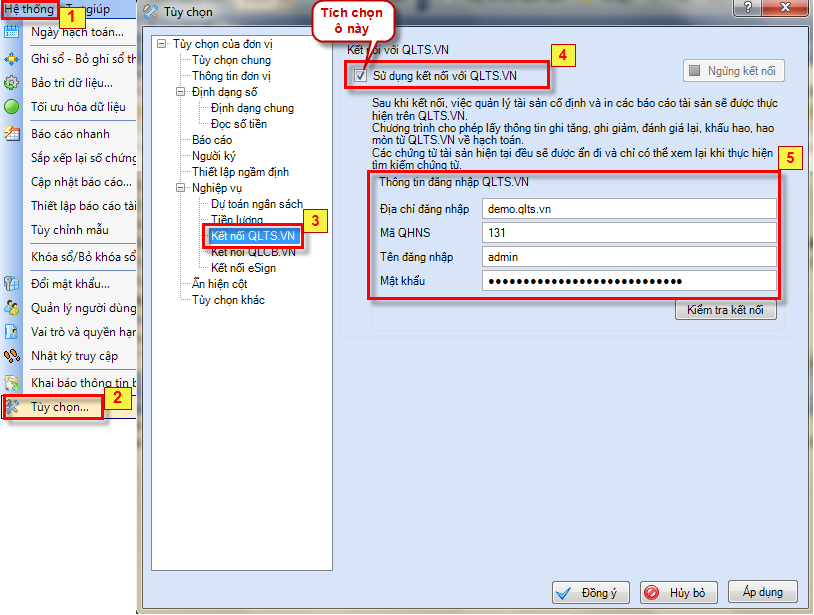Open the Hệ thống menu
The height and width of the screenshot is (615, 814).
pyautogui.click(x=29, y=9)
